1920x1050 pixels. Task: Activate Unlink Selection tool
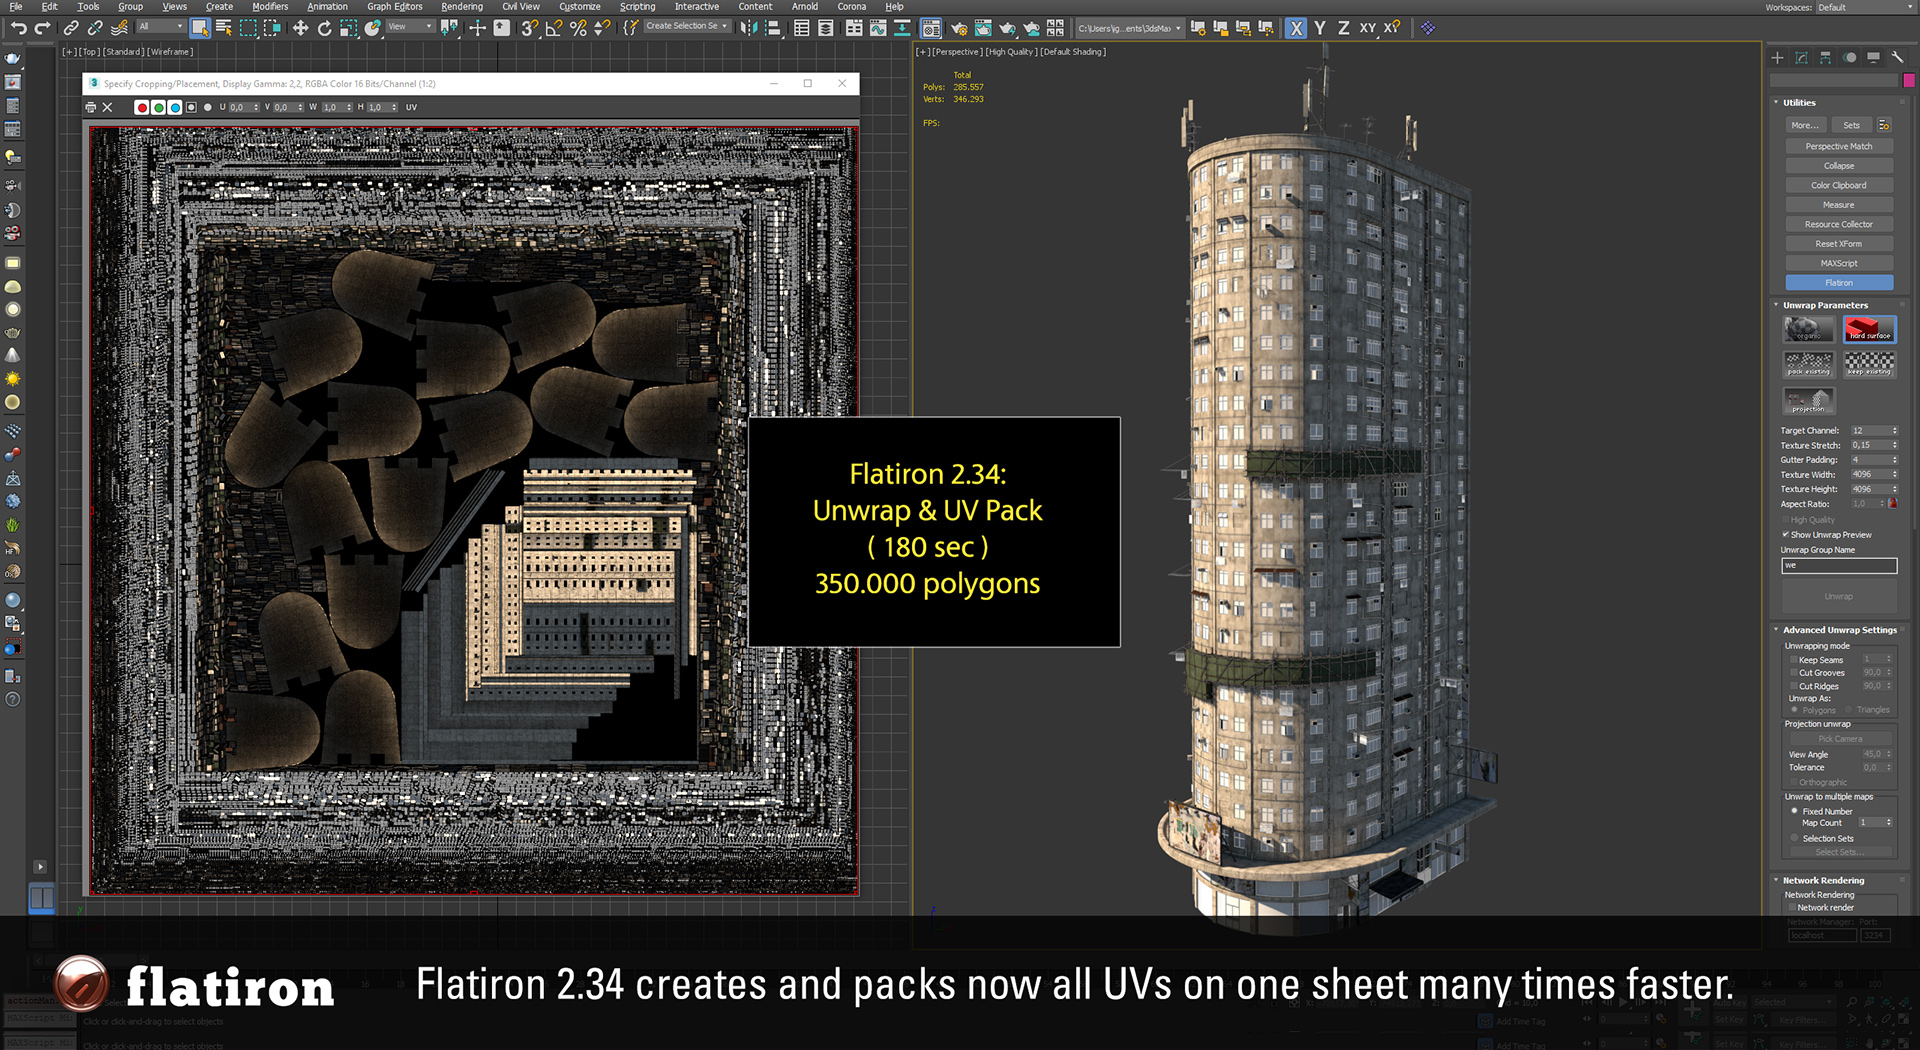(x=95, y=28)
